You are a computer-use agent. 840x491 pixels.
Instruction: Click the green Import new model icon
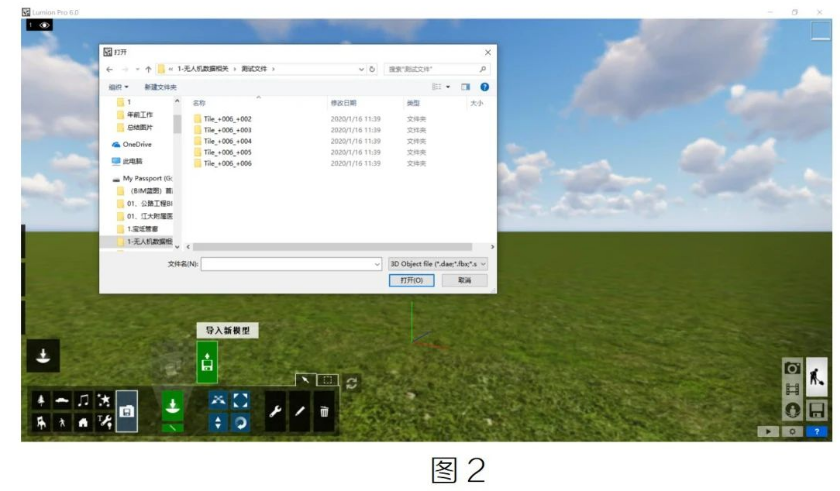pyautogui.click(x=207, y=362)
